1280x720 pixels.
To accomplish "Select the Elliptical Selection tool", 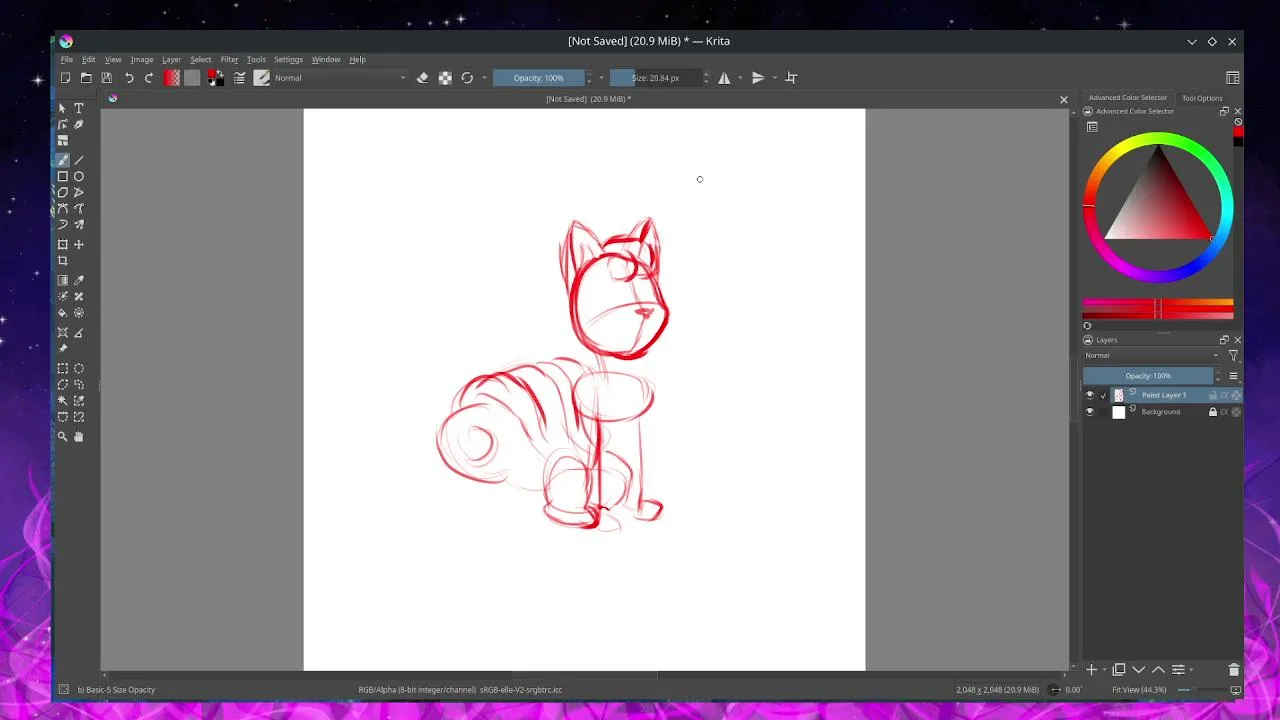I will coord(79,368).
